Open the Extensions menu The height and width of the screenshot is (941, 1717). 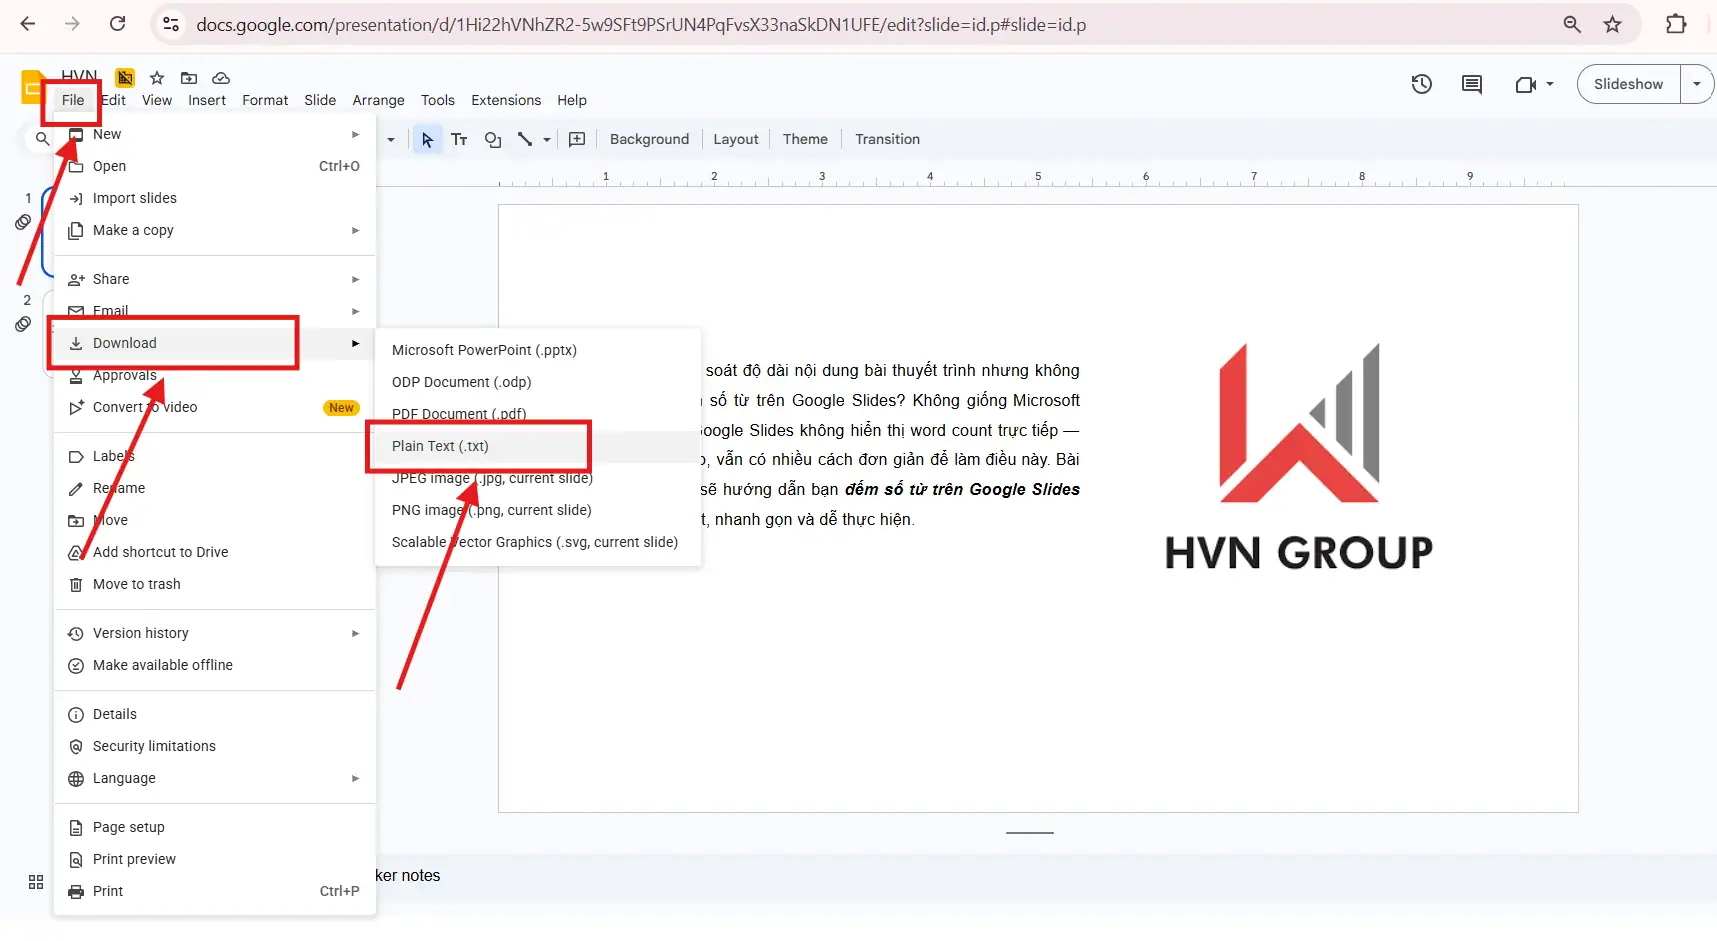[505, 100]
